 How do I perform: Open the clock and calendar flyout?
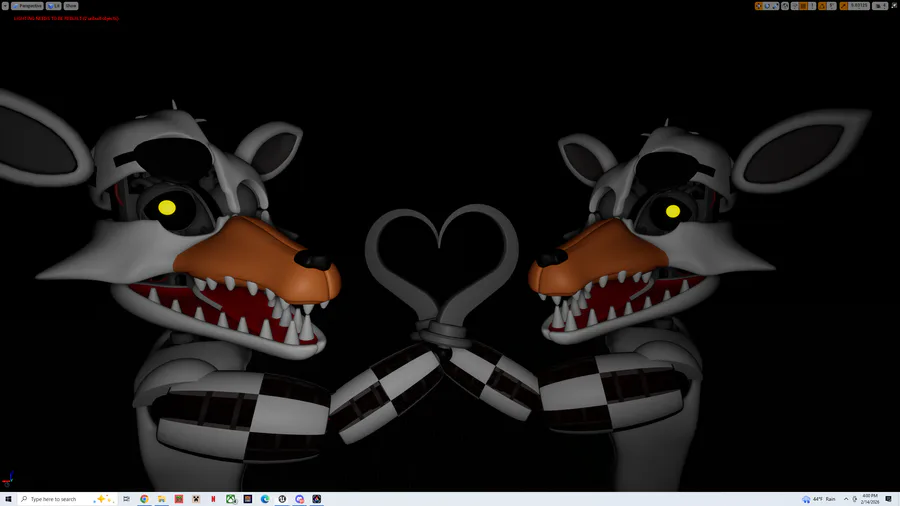[870, 499]
